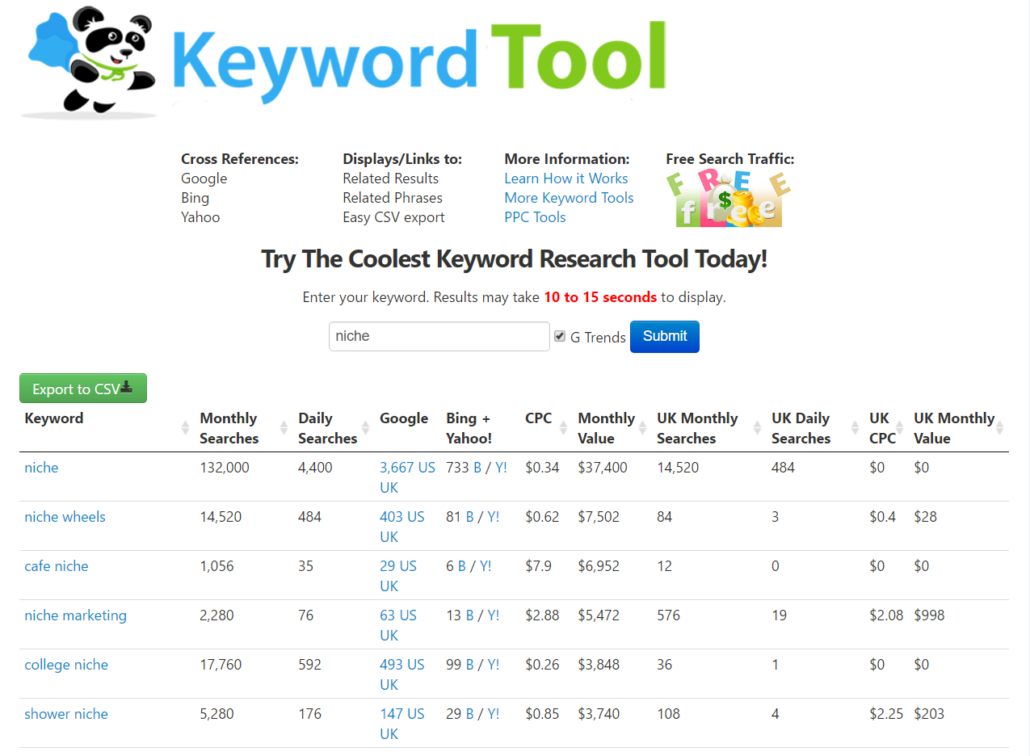Sort by UK Monthly Searches arrows
Screen dimensions: 1030x756
(x=757, y=428)
